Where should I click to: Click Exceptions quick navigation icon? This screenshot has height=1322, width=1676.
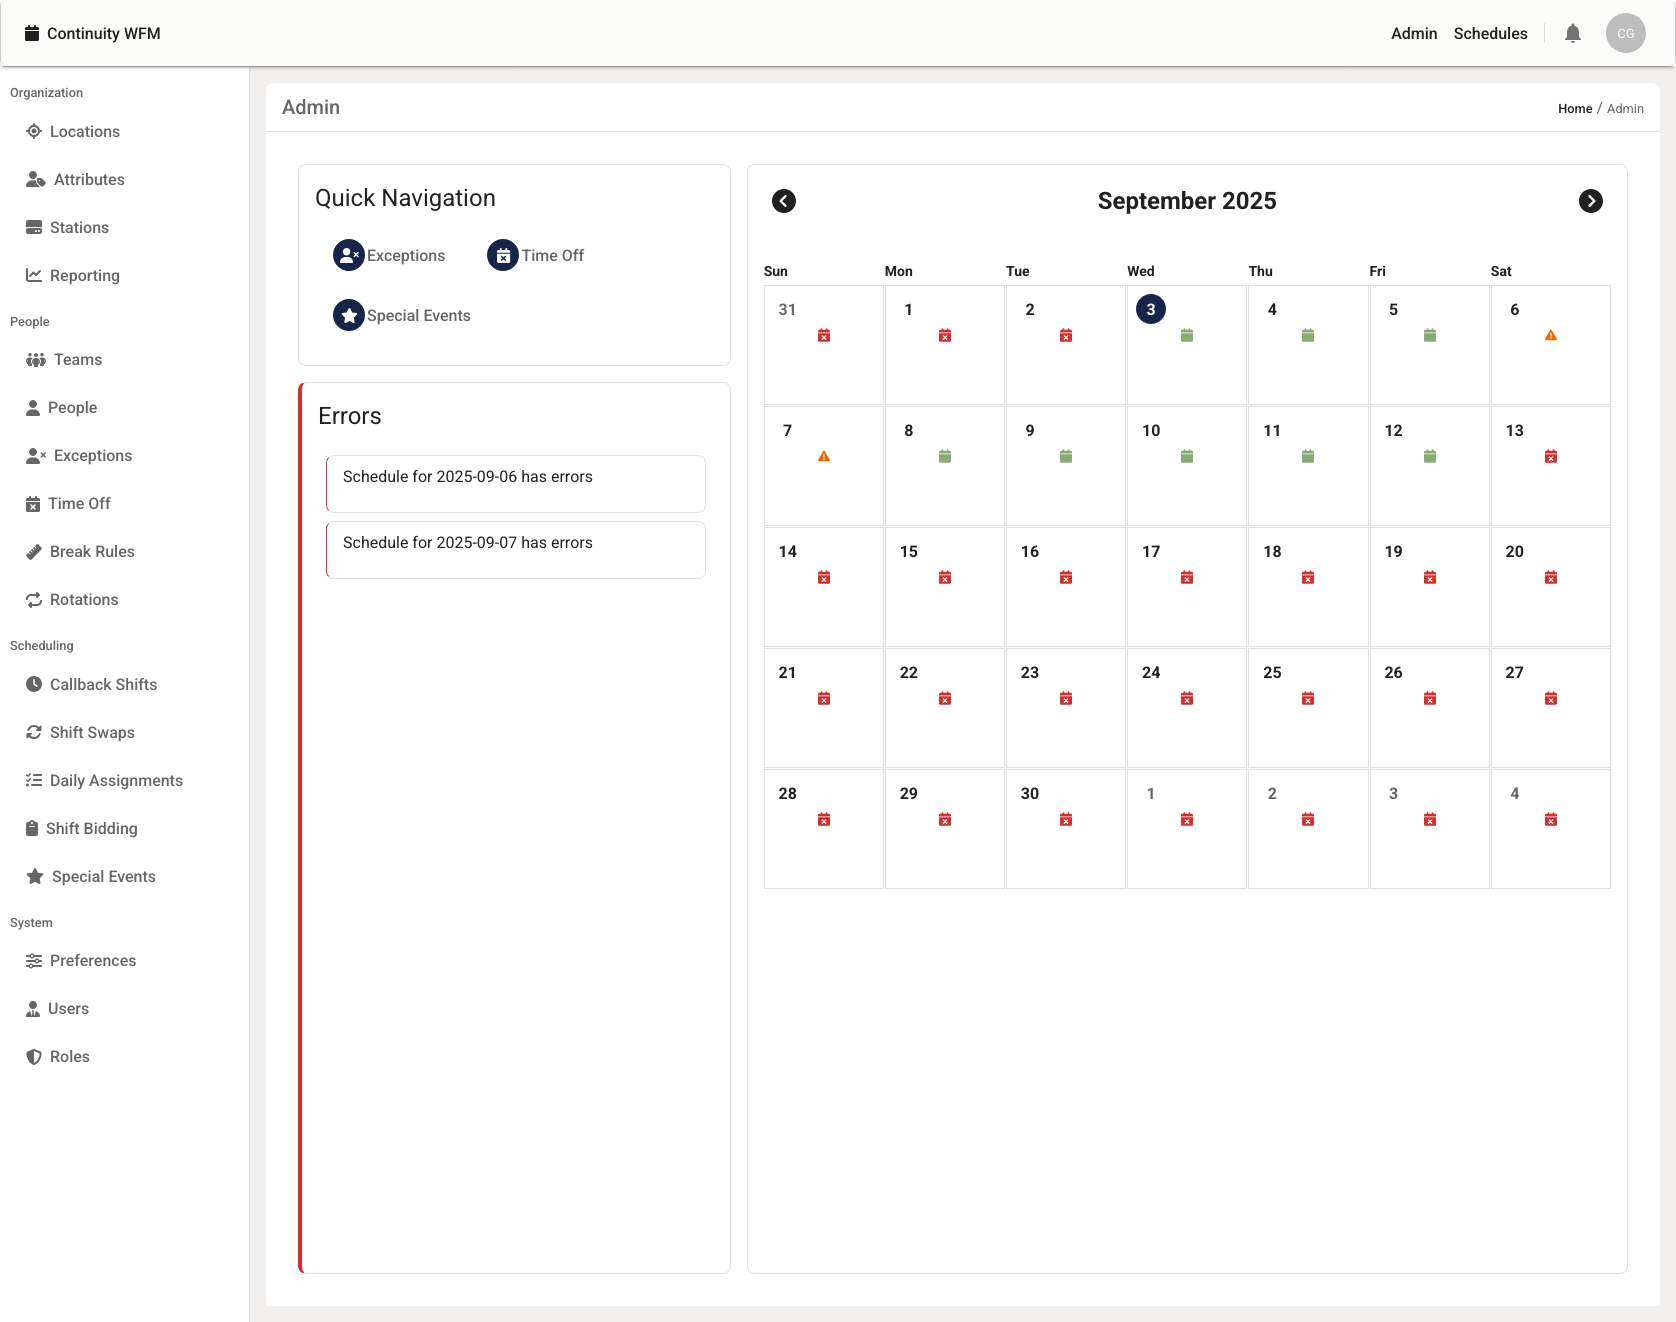click(x=349, y=255)
